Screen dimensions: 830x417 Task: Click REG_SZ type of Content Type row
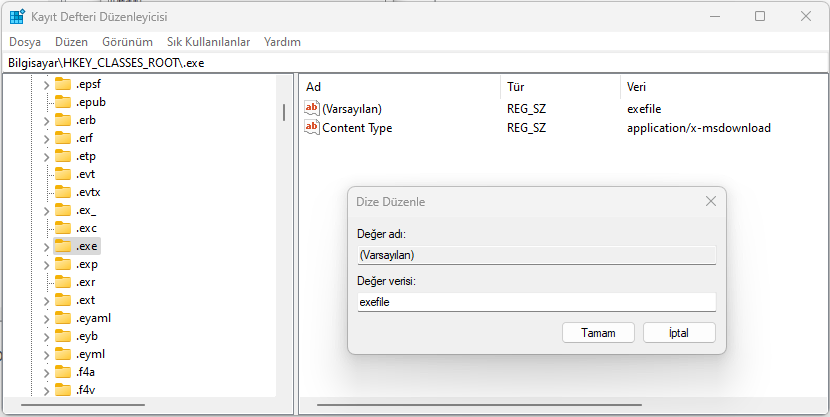[526, 128]
